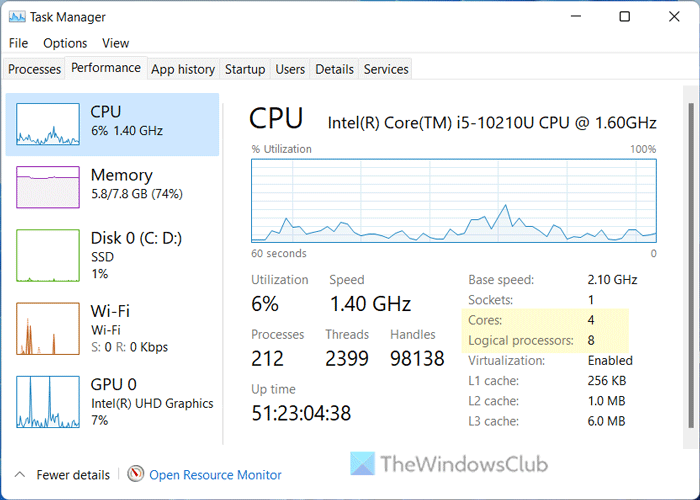Open the Services tab
The height and width of the screenshot is (500, 700).
click(x=386, y=69)
